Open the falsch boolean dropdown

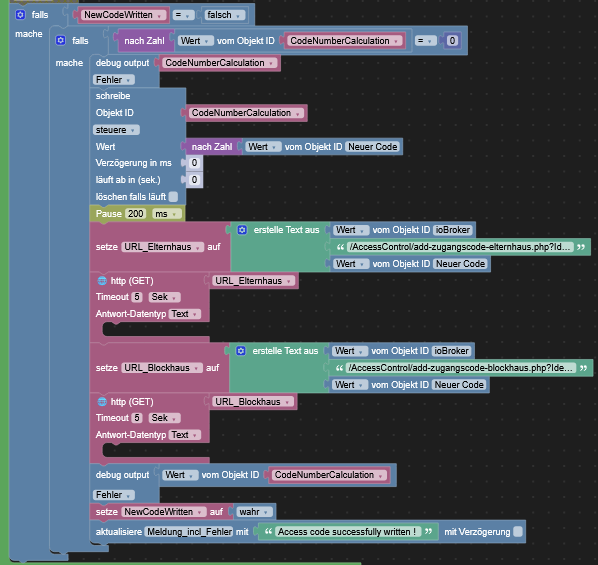(x=224, y=15)
